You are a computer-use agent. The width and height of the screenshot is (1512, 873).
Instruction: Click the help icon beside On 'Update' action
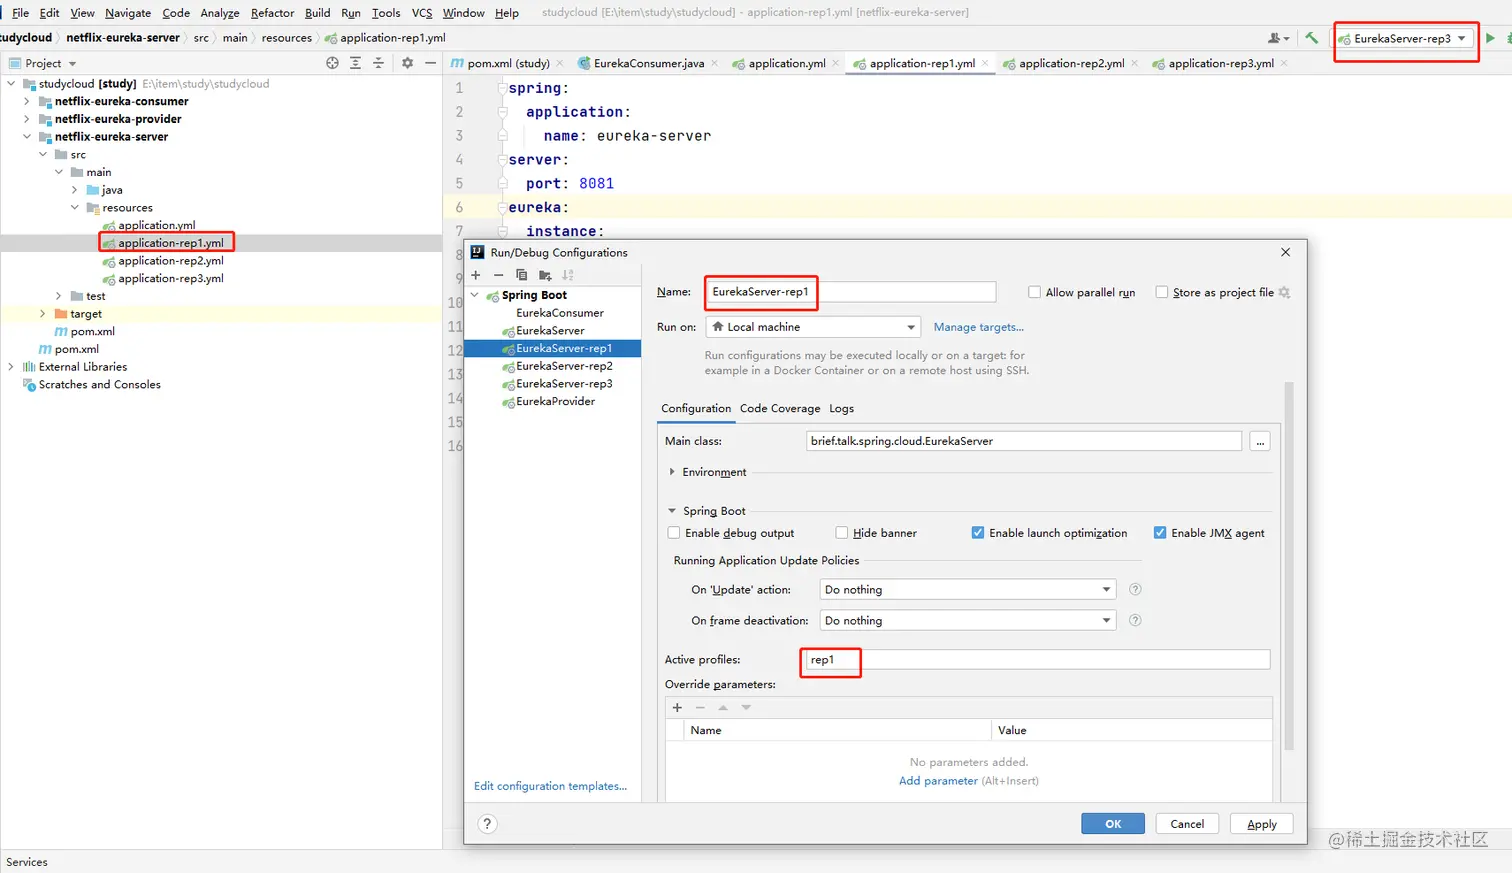[1135, 589]
